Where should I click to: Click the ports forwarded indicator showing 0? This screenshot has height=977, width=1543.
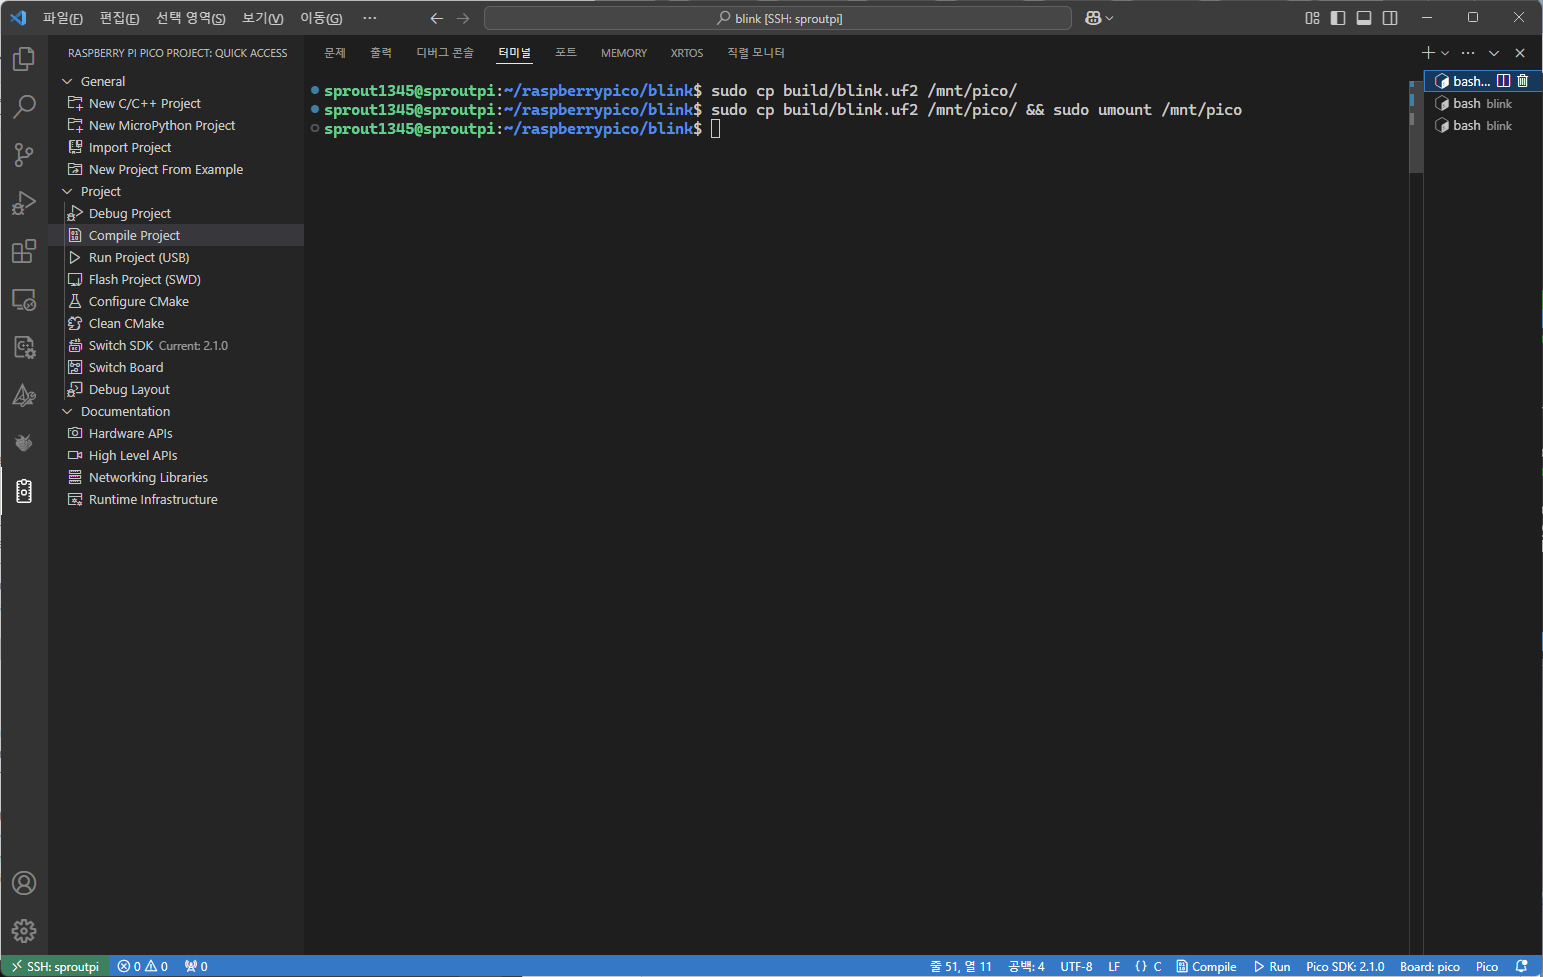(196, 966)
